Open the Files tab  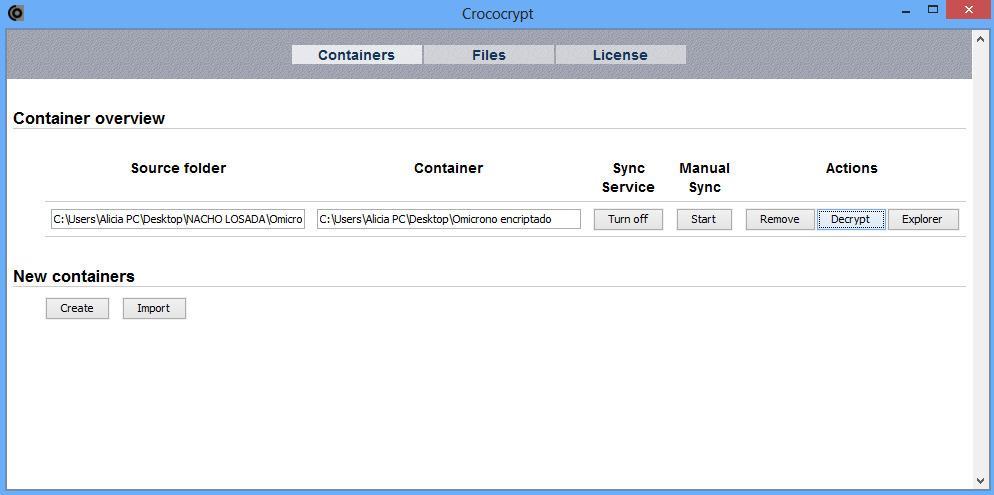click(489, 55)
